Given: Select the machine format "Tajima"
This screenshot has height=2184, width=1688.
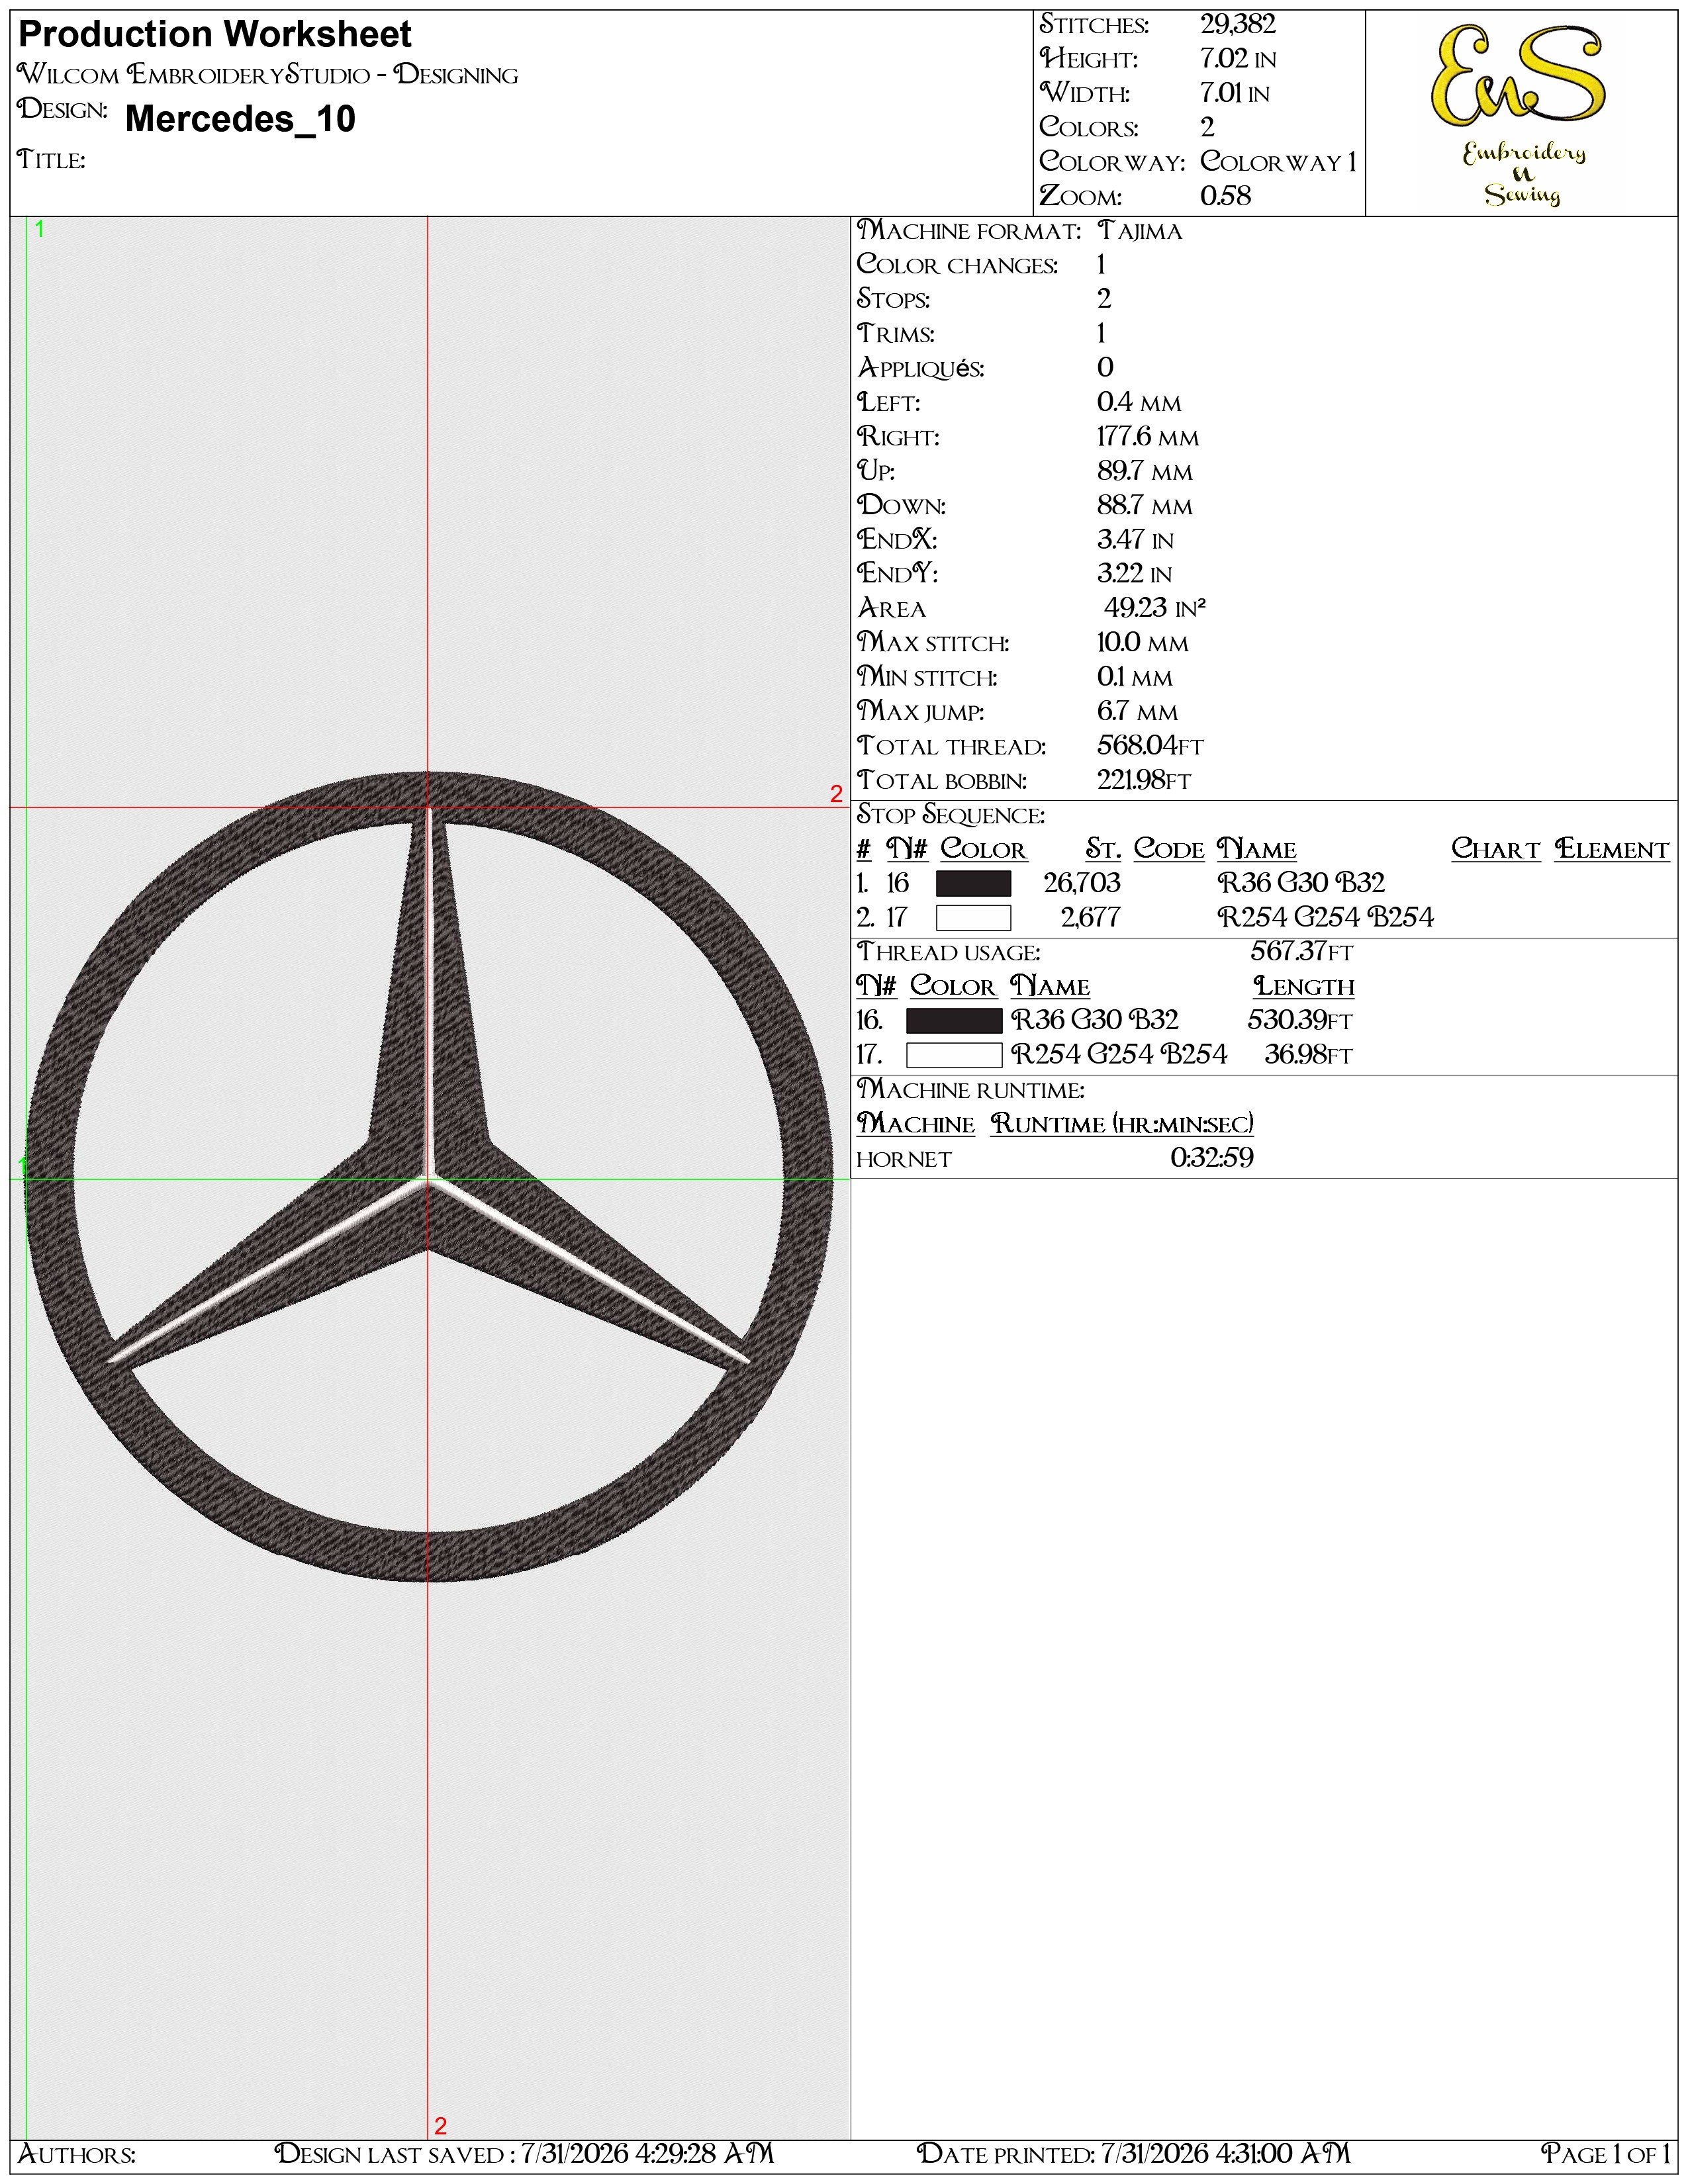Looking at the screenshot, I should tap(1139, 231).
